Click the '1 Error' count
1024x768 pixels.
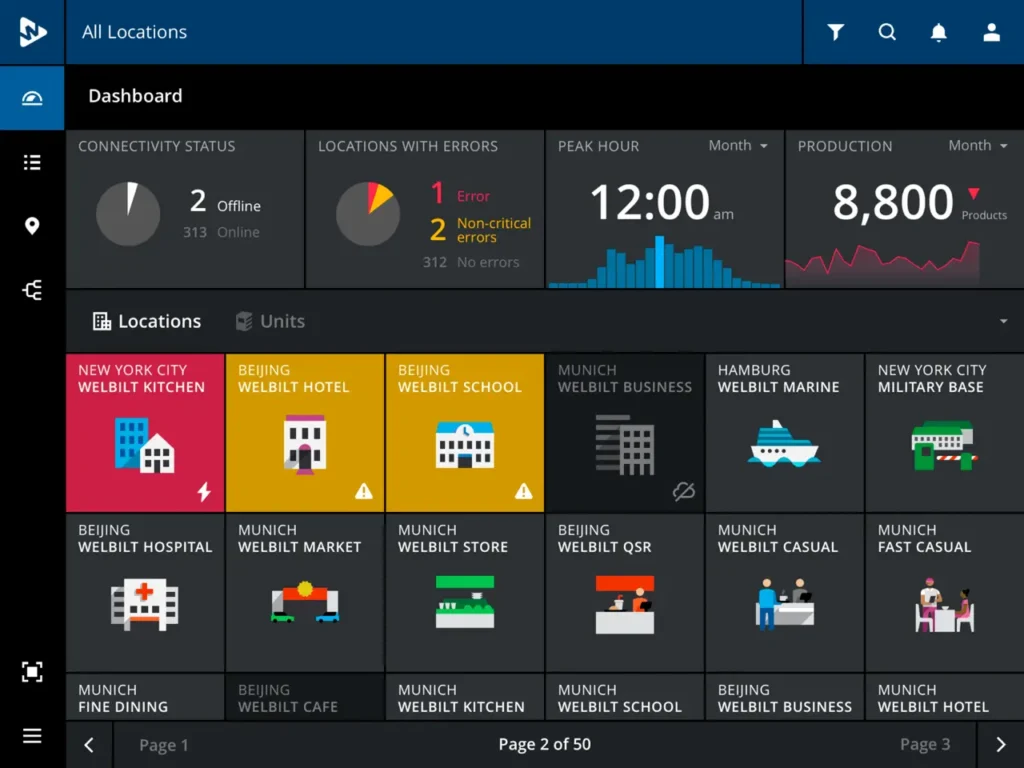[460, 193]
